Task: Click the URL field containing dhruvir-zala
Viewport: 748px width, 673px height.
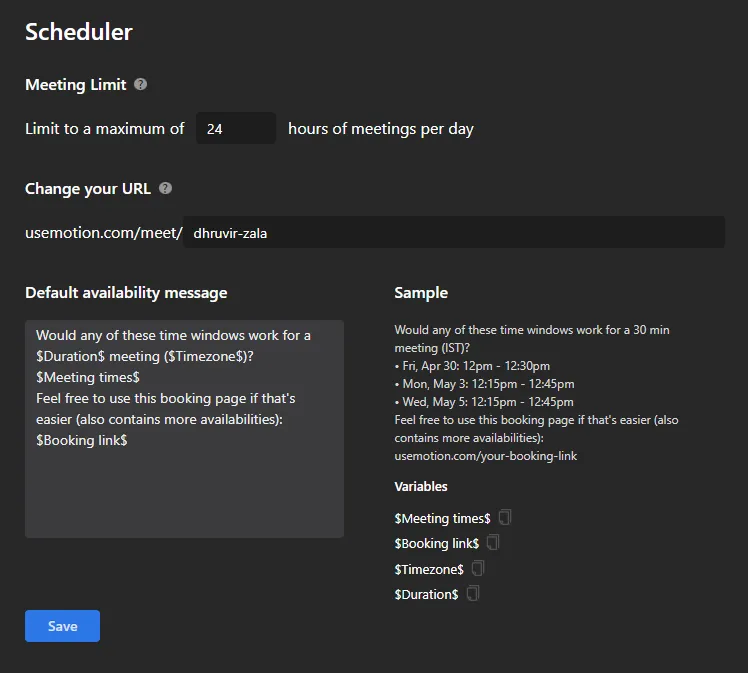Action: click(454, 232)
